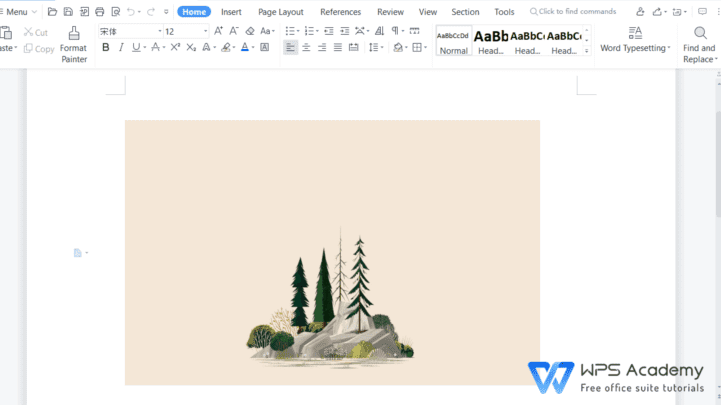This screenshot has width=722, height=407.
Task: Apply subscript formatting
Action: click(191, 47)
